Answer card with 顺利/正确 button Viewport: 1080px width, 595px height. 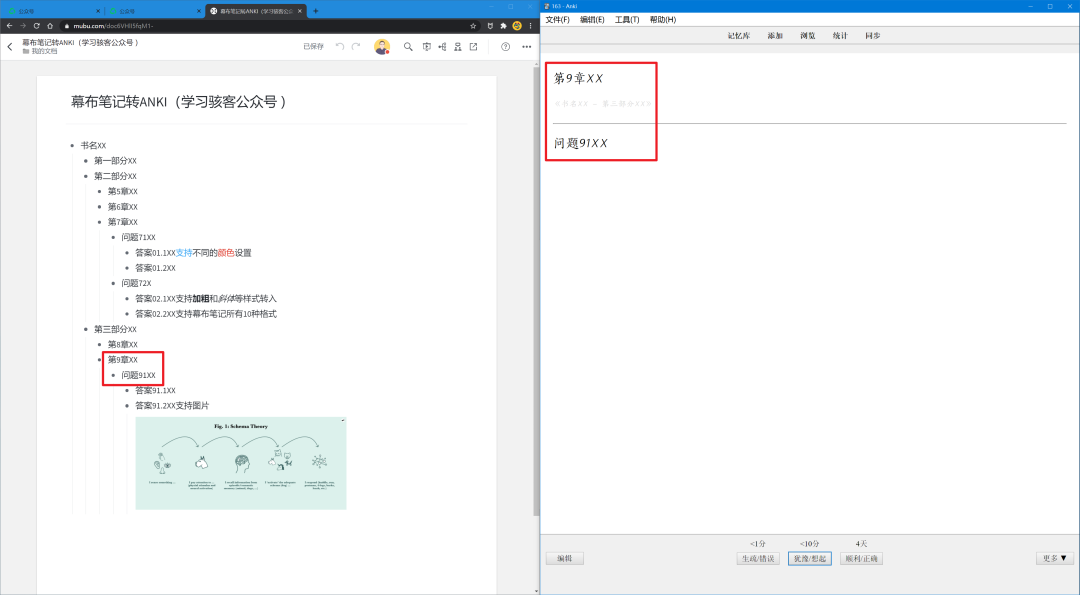(x=861, y=559)
